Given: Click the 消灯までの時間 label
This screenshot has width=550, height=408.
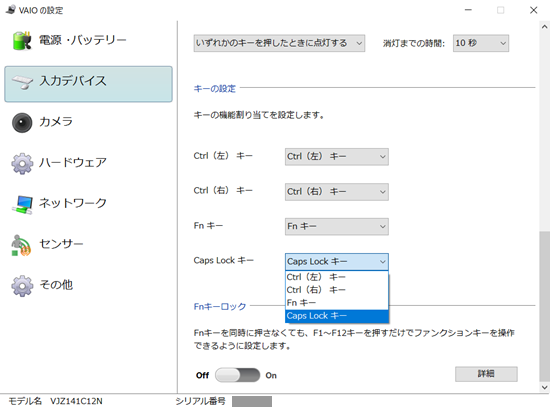Looking at the screenshot, I should 414,44.
